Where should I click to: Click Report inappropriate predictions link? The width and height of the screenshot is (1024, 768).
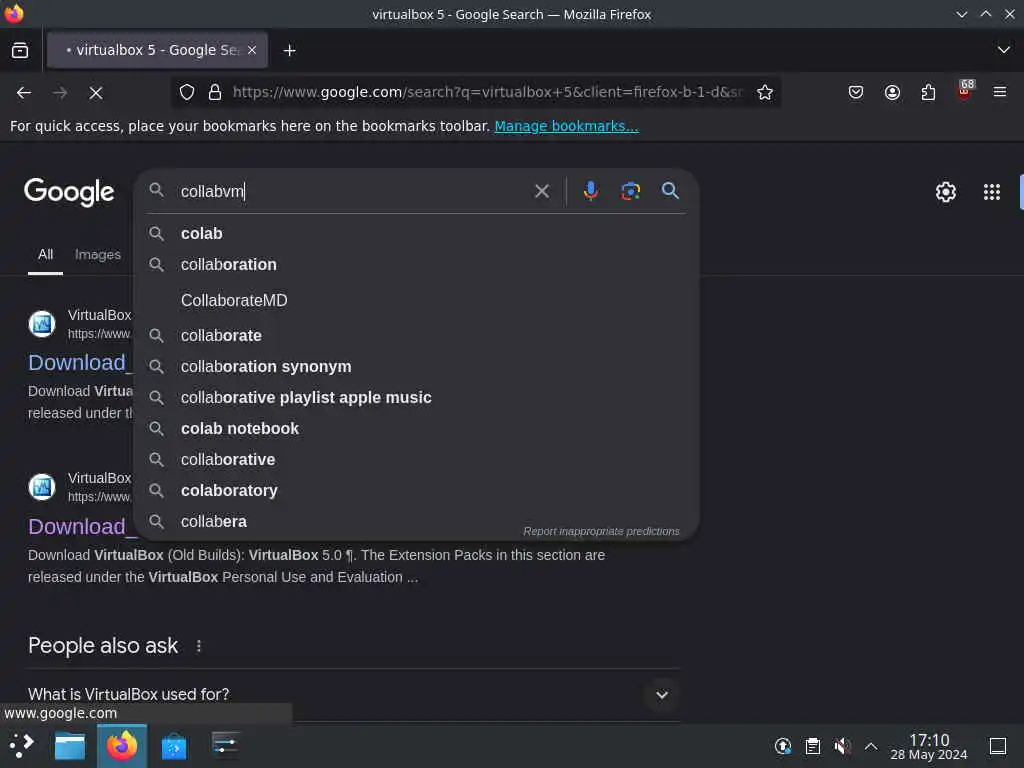pyautogui.click(x=601, y=532)
